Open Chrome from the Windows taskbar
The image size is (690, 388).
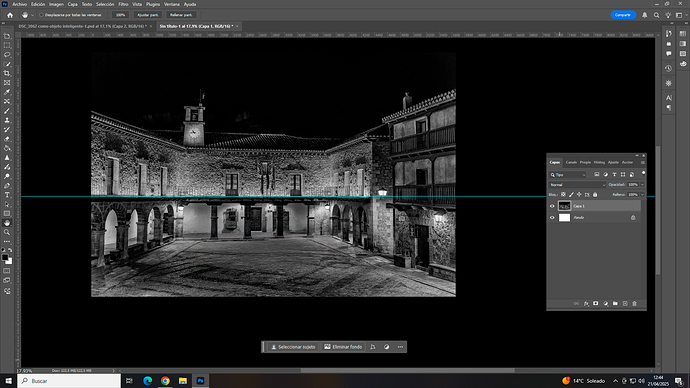pyautogui.click(x=165, y=381)
